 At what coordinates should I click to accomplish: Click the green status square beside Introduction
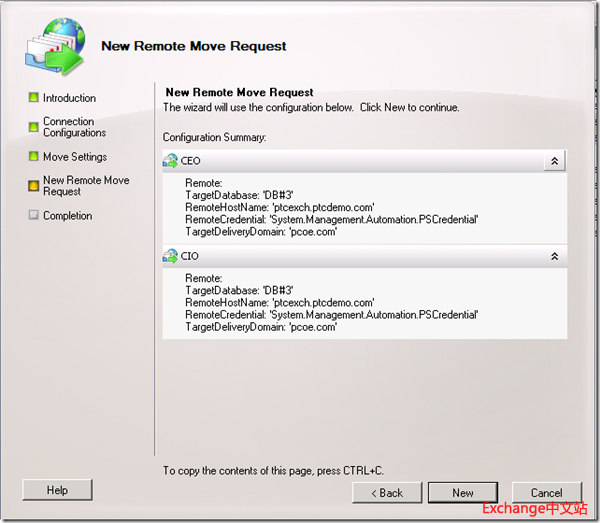click(33, 98)
